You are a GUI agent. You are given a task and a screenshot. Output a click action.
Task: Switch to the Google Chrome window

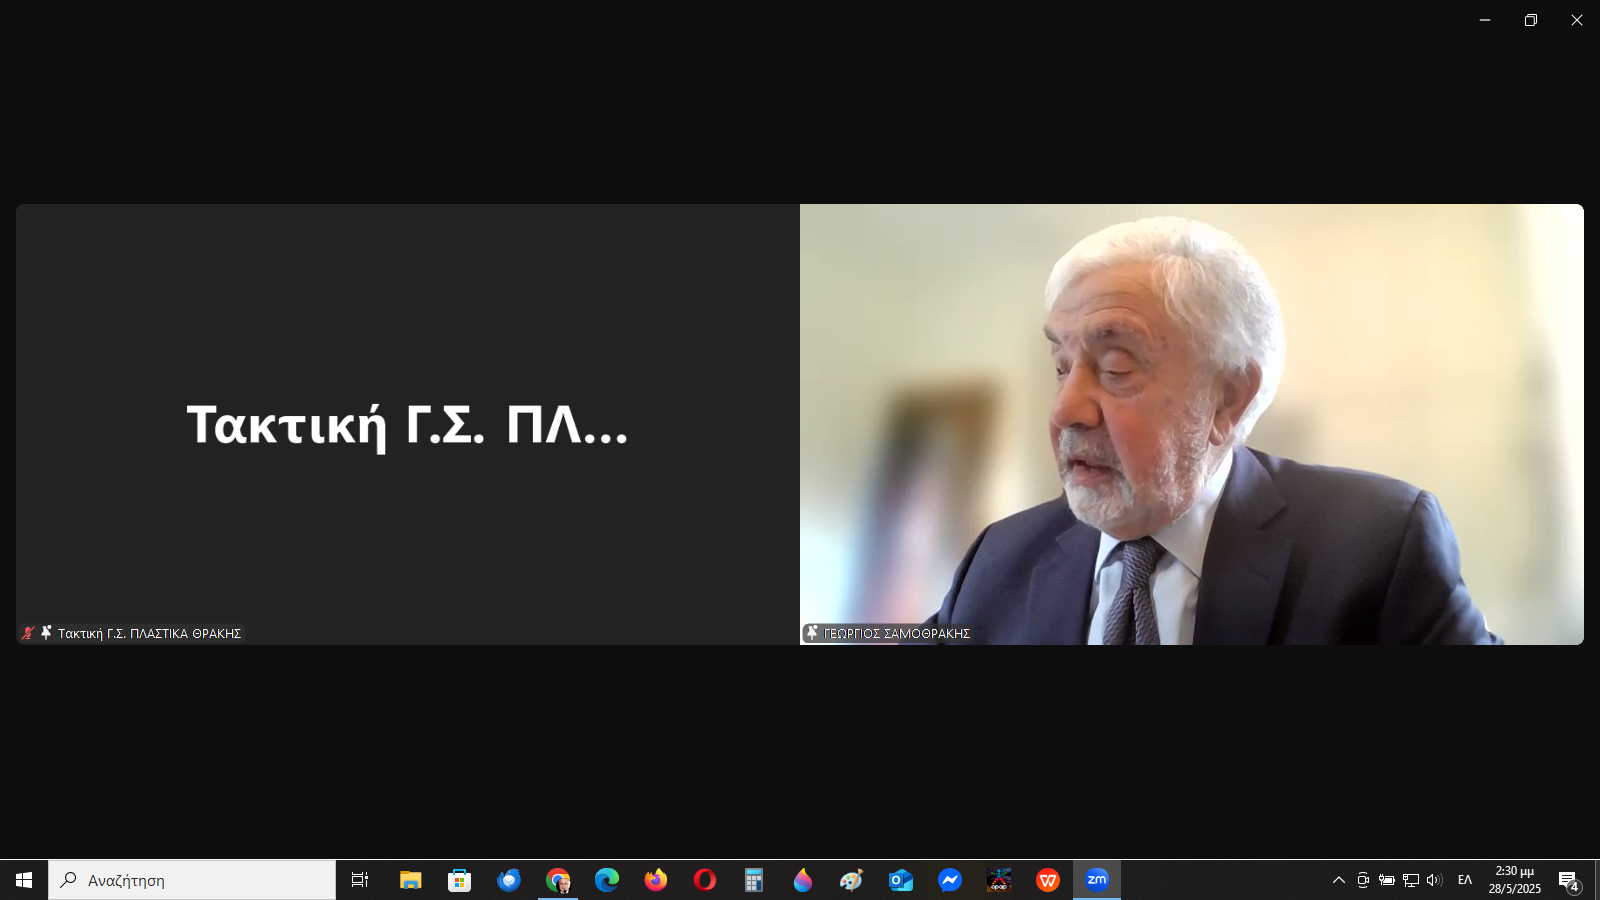(x=558, y=880)
